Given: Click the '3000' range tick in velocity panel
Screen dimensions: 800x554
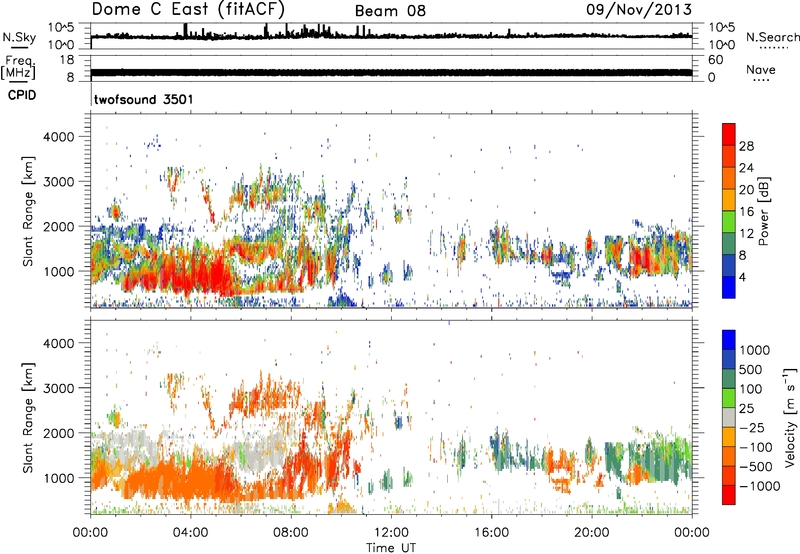Looking at the screenshot, I should point(59,388).
